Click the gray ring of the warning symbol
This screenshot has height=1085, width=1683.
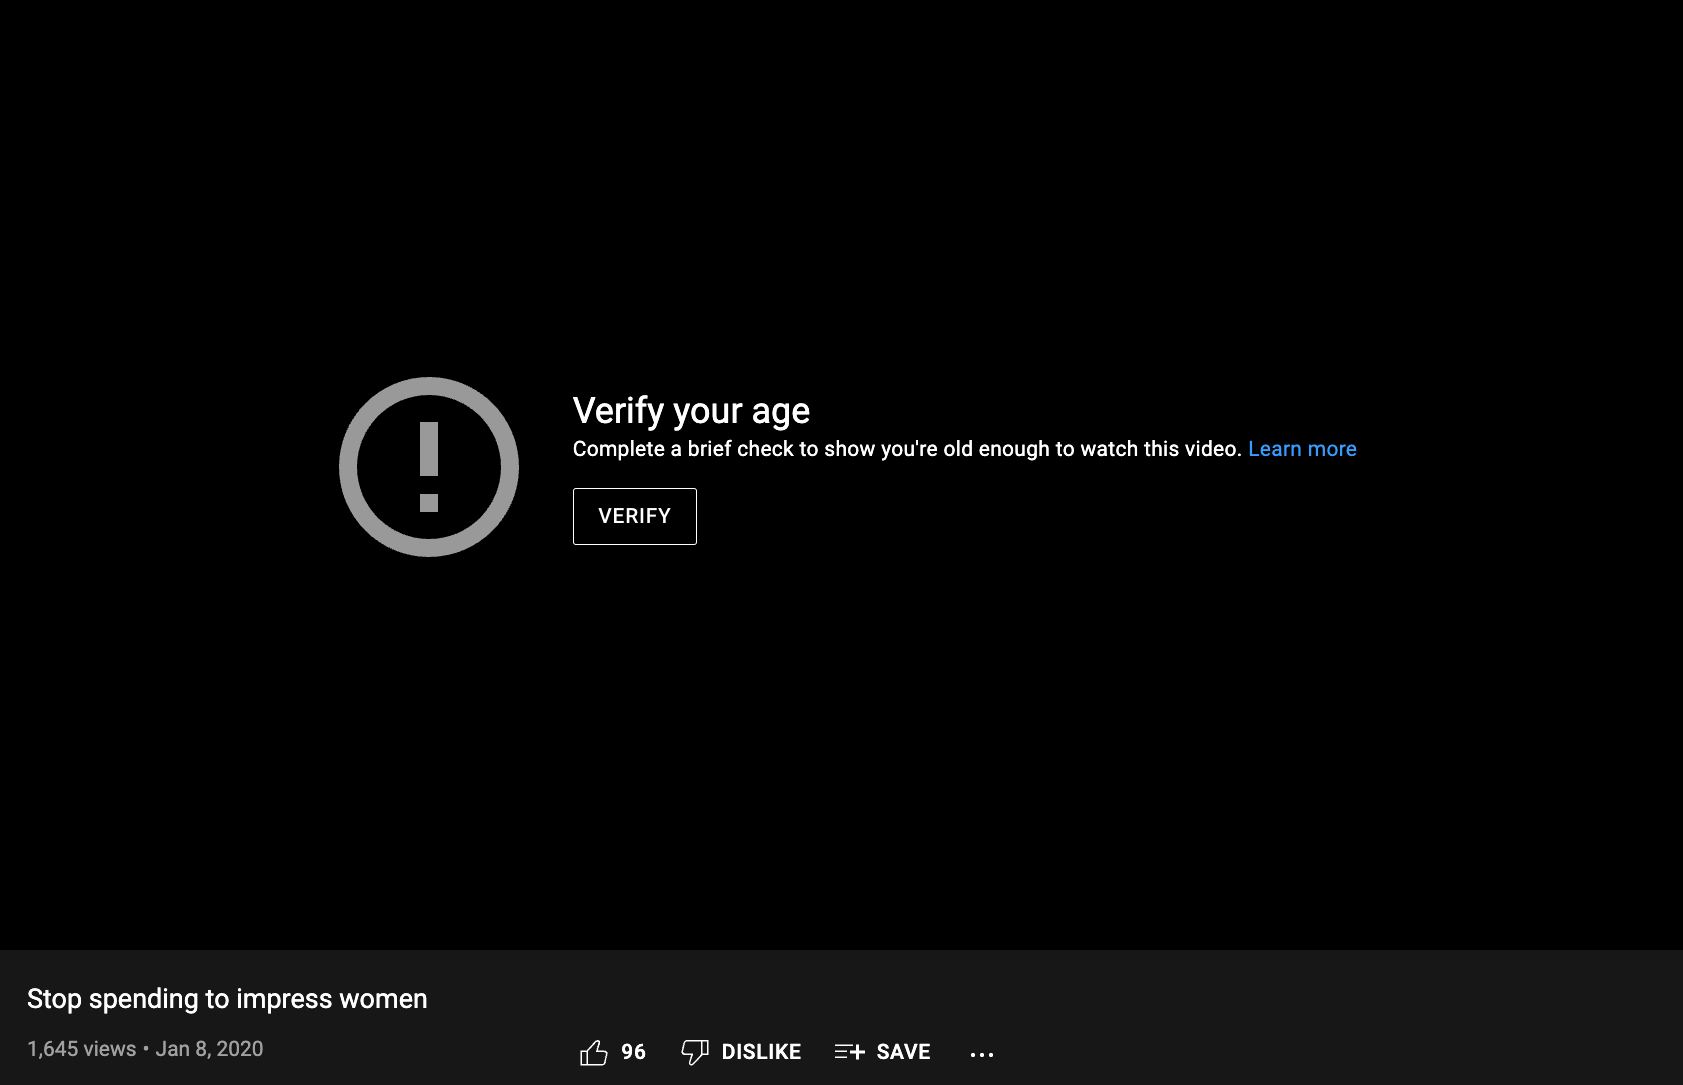[x=348, y=467]
